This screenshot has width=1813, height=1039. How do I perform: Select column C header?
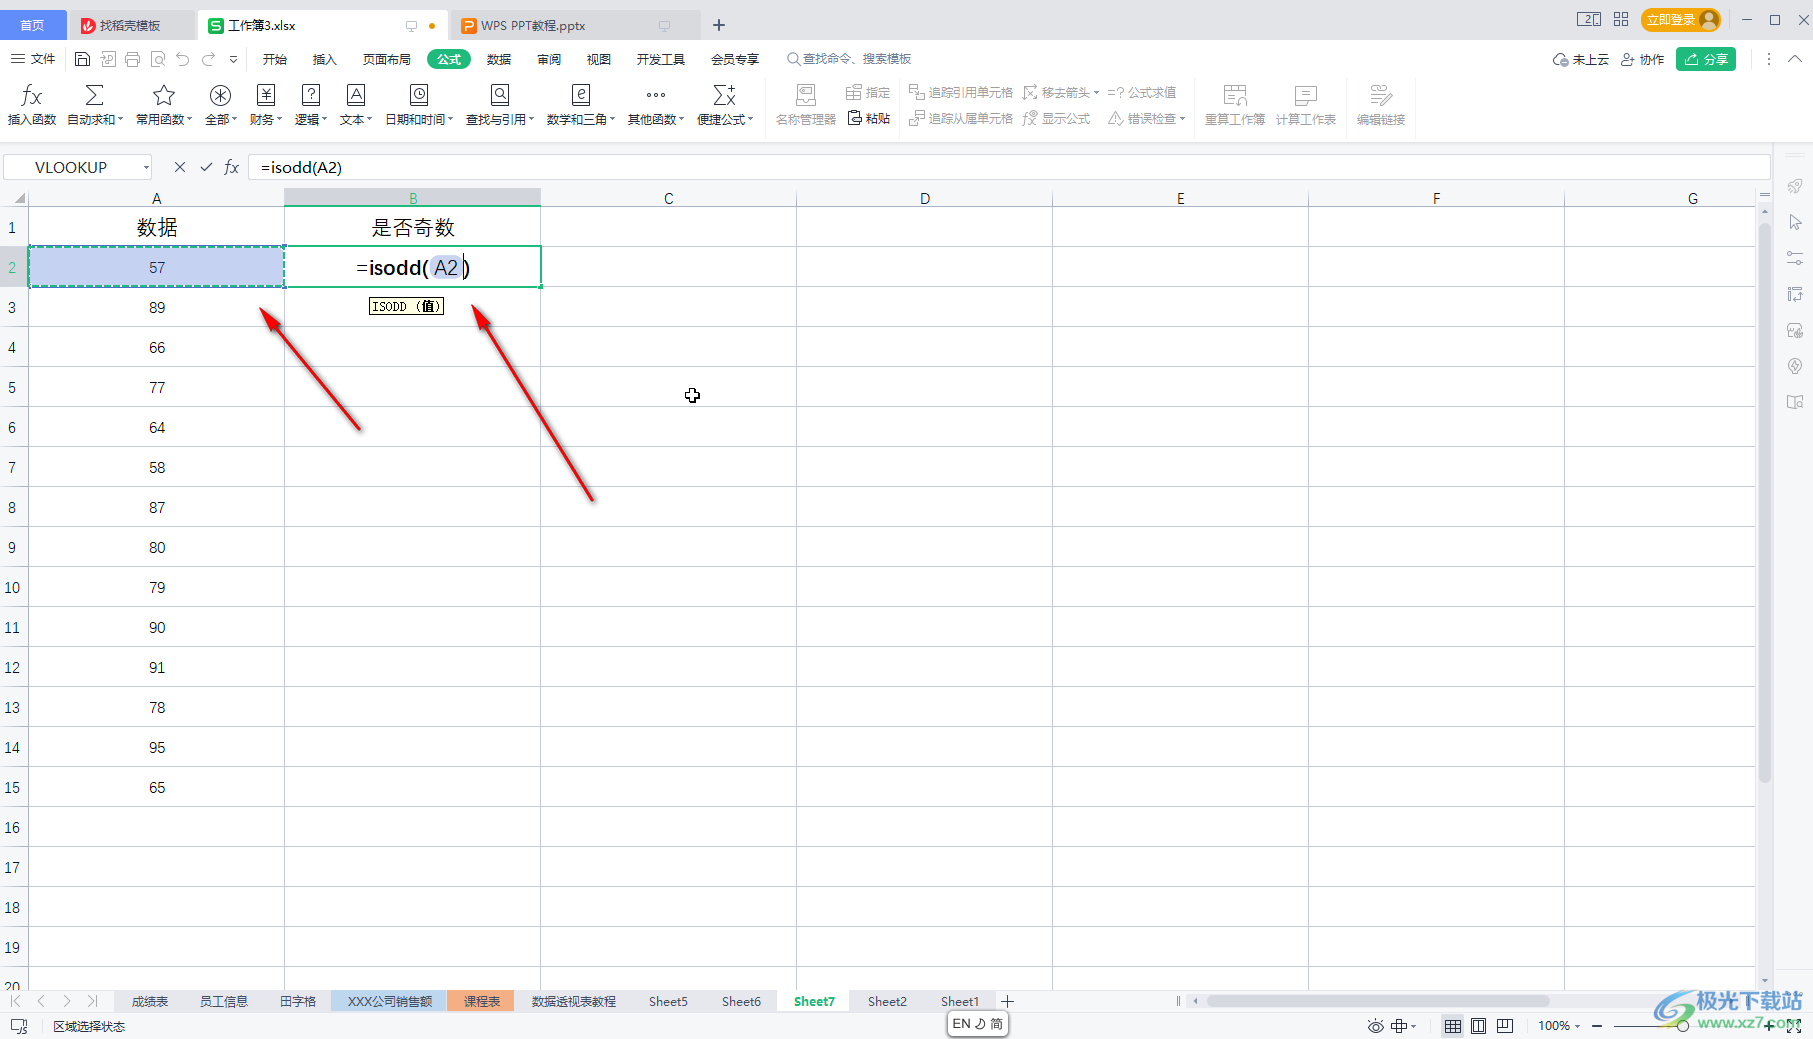[x=669, y=198]
